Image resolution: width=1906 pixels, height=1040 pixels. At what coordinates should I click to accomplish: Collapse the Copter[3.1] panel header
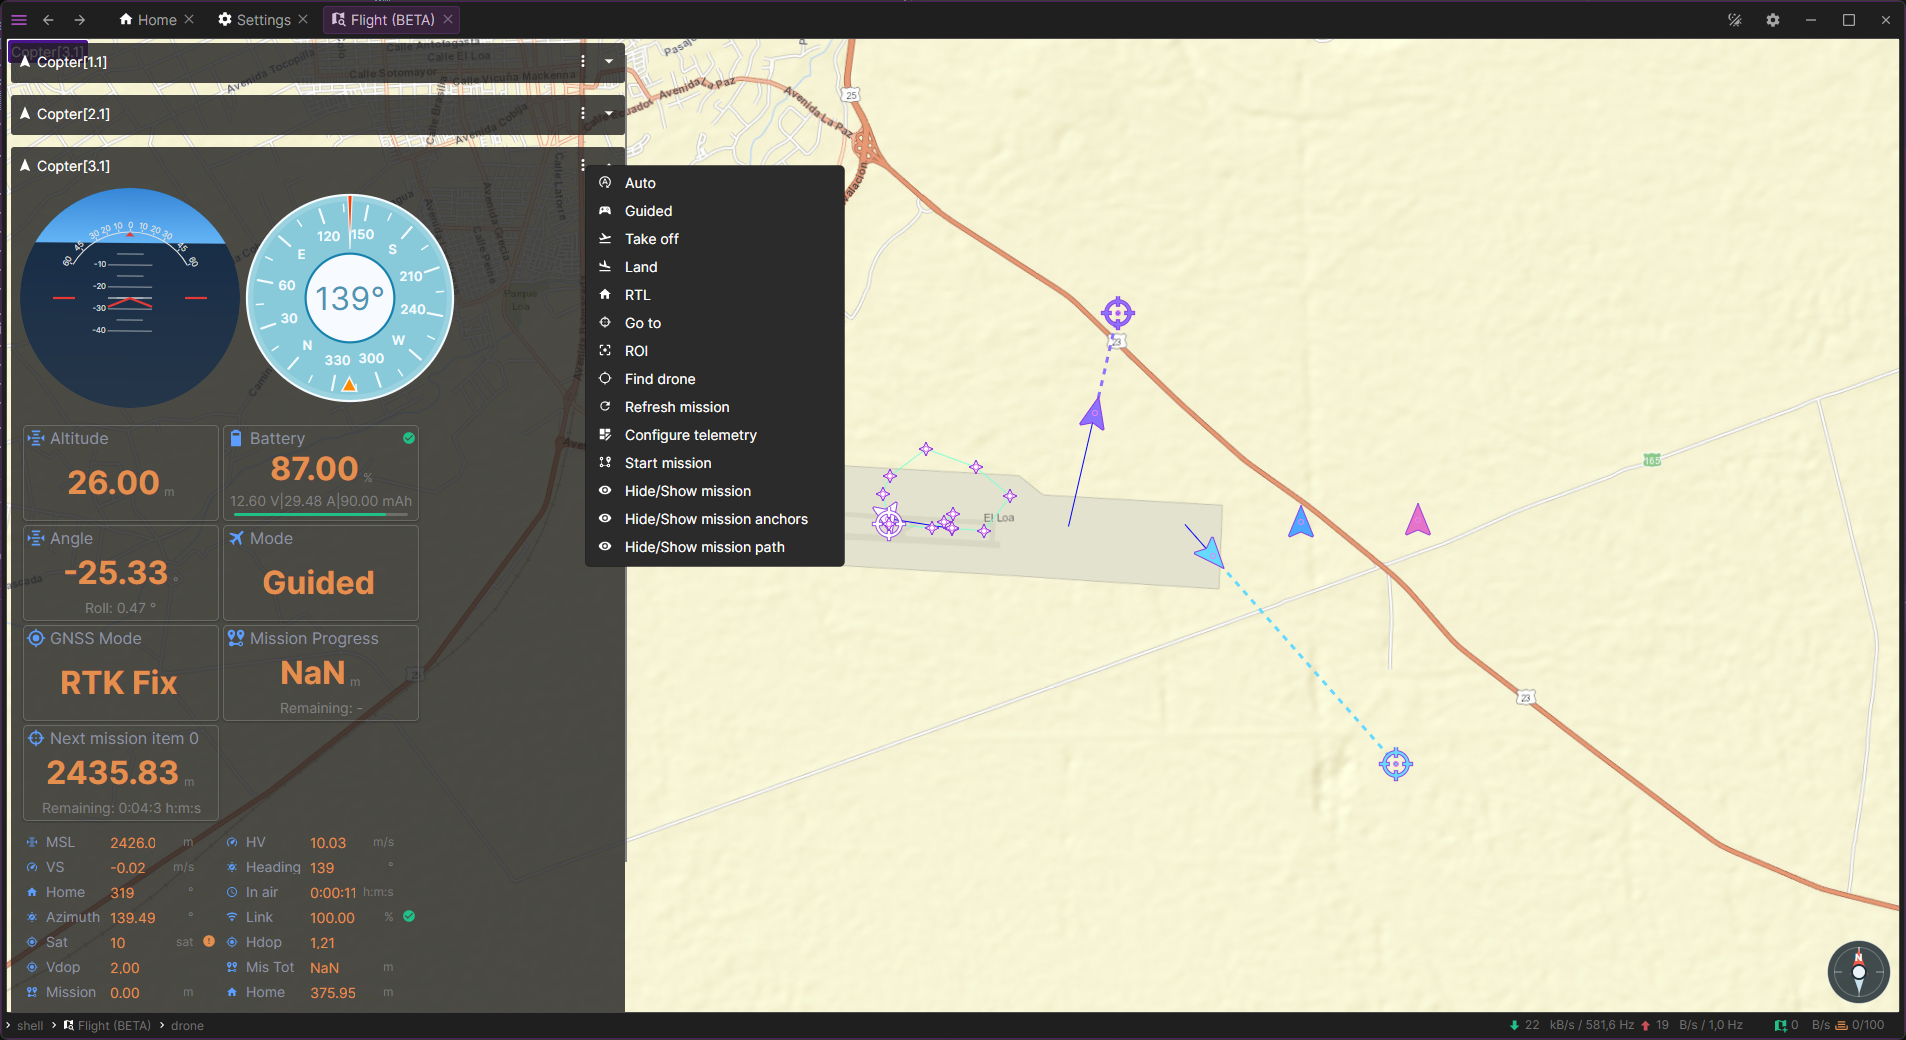tap(300, 166)
